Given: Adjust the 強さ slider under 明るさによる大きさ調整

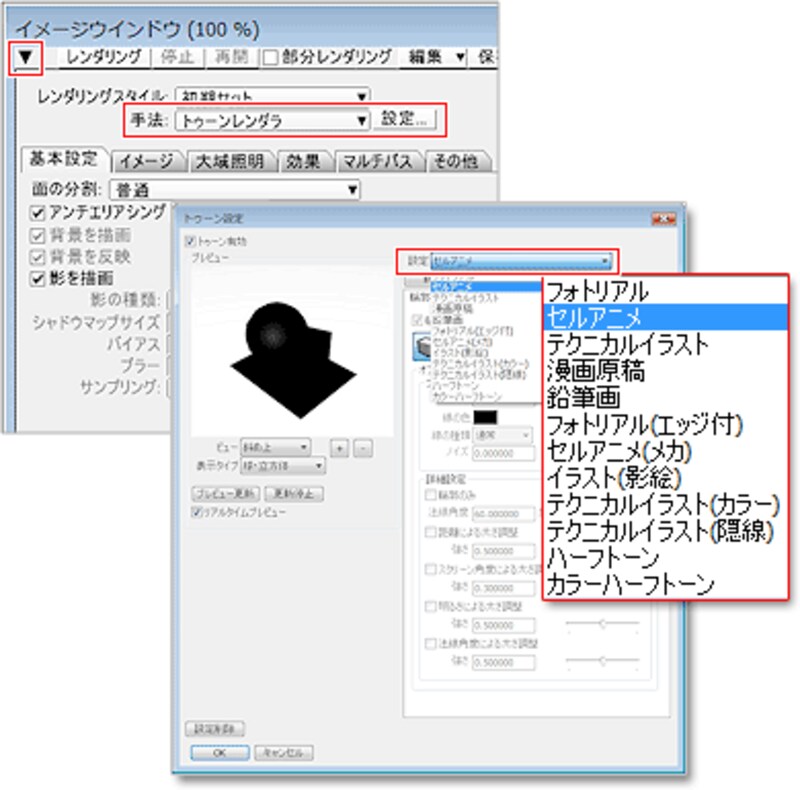Looking at the screenshot, I should pos(603,624).
